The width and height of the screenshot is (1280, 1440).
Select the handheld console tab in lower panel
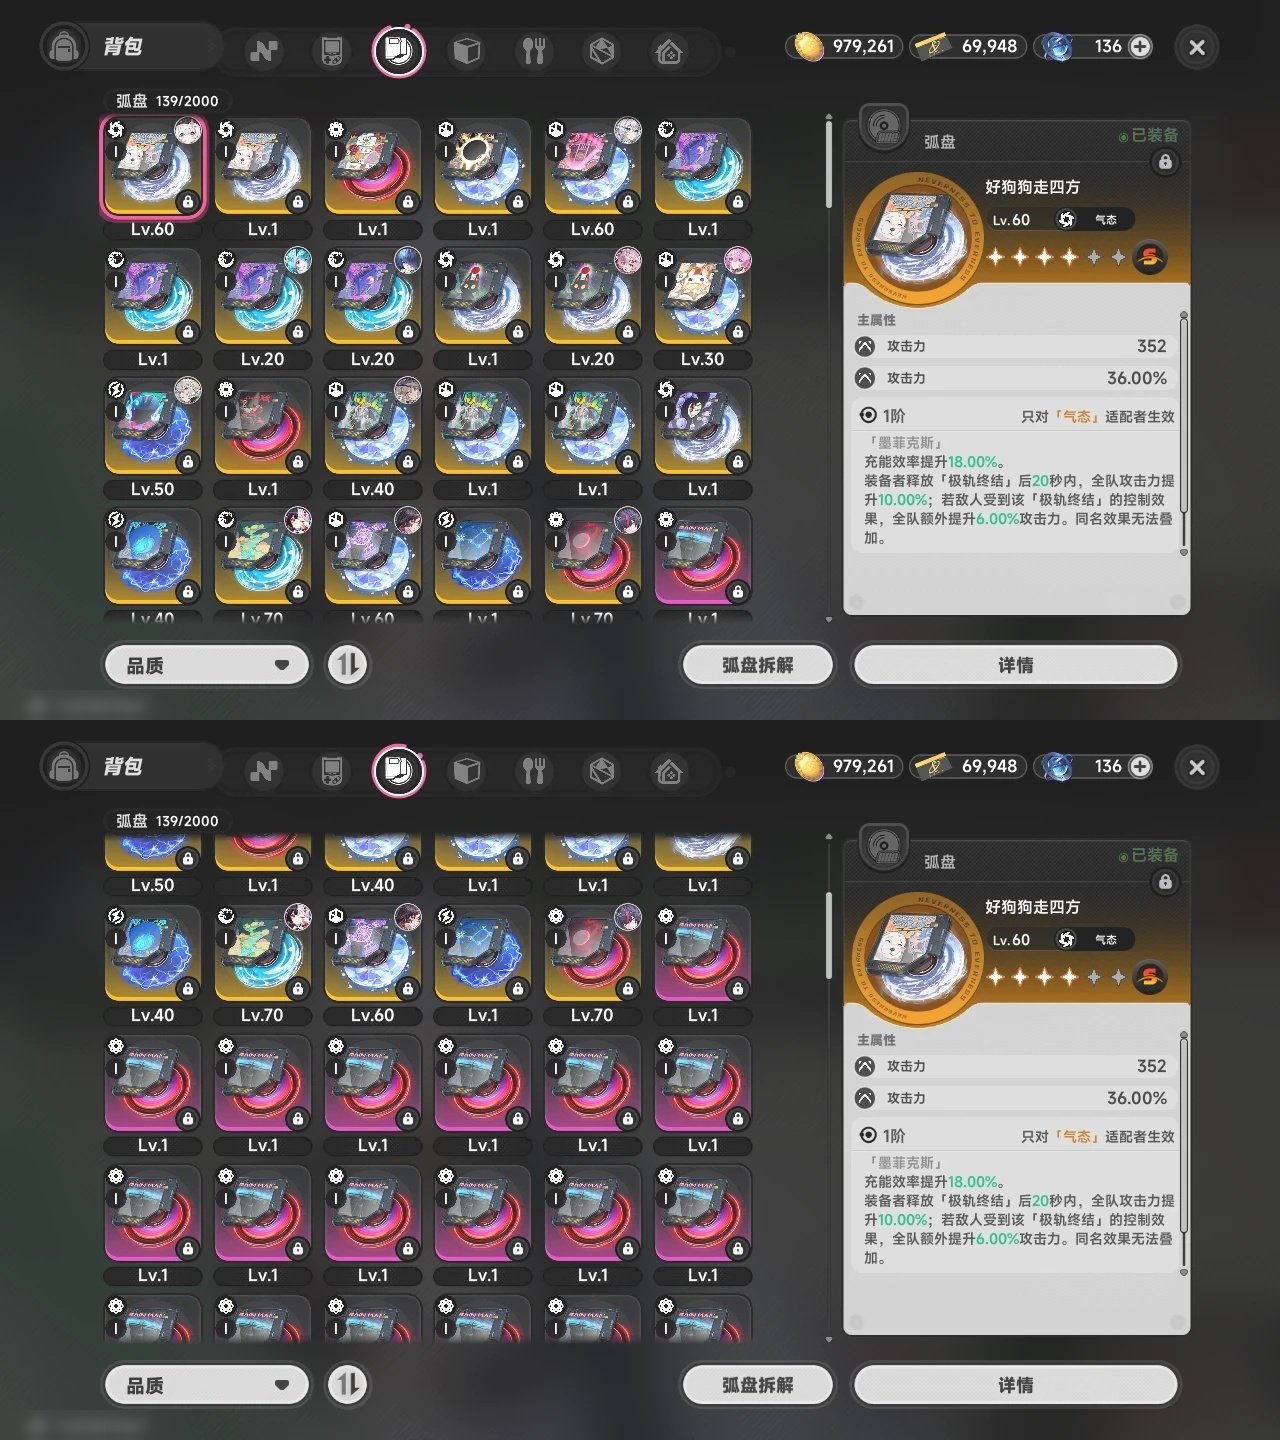coord(331,771)
